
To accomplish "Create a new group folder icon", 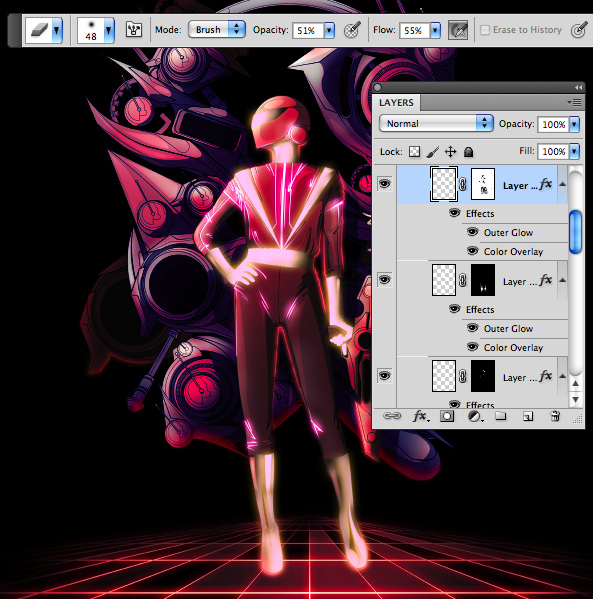I will (x=501, y=416).
